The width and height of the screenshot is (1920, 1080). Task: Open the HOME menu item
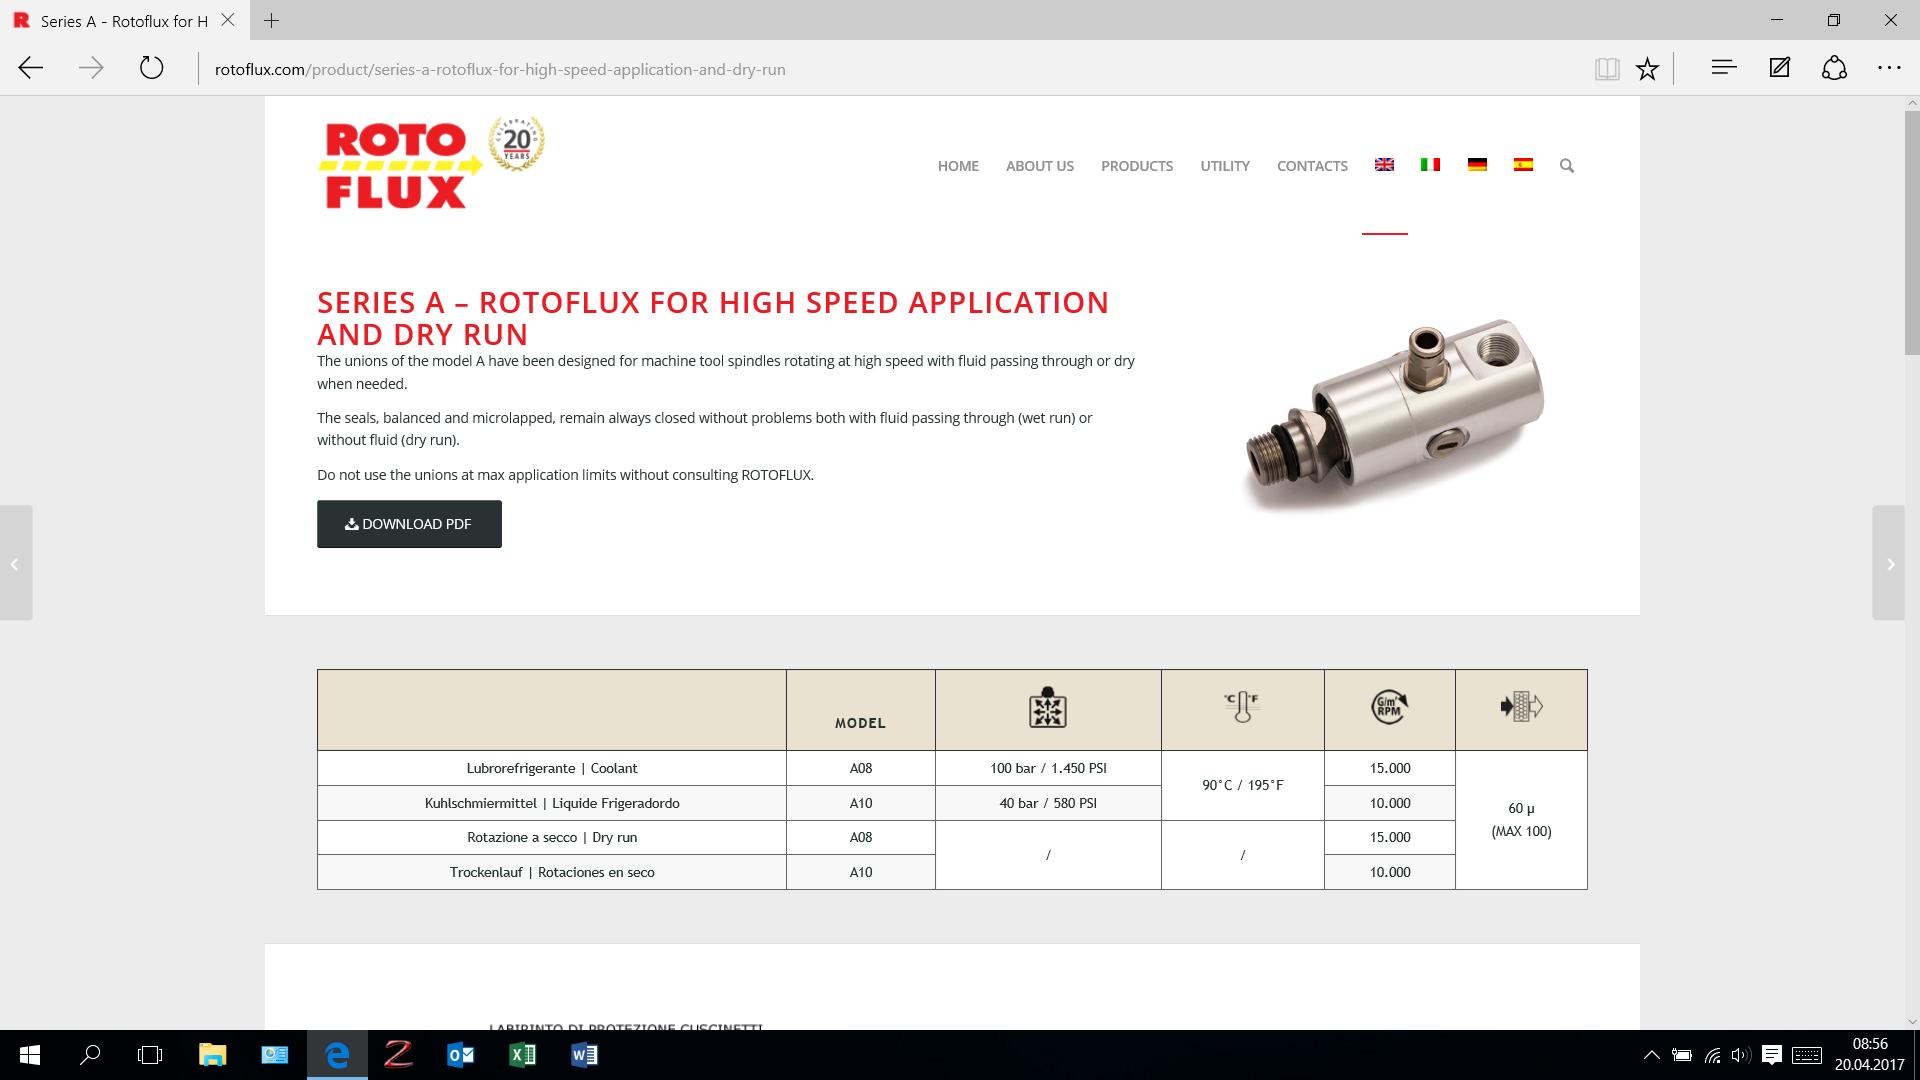(x=958, y=166)
